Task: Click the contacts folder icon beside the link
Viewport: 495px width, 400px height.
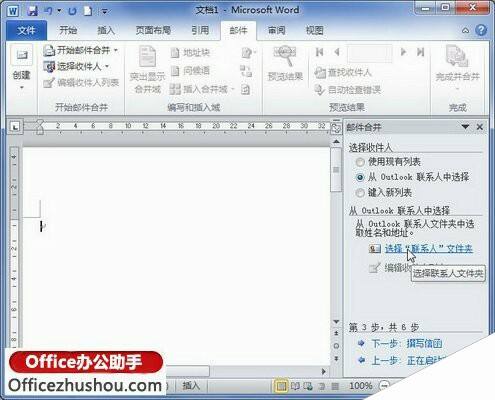Action: [375, 249]
